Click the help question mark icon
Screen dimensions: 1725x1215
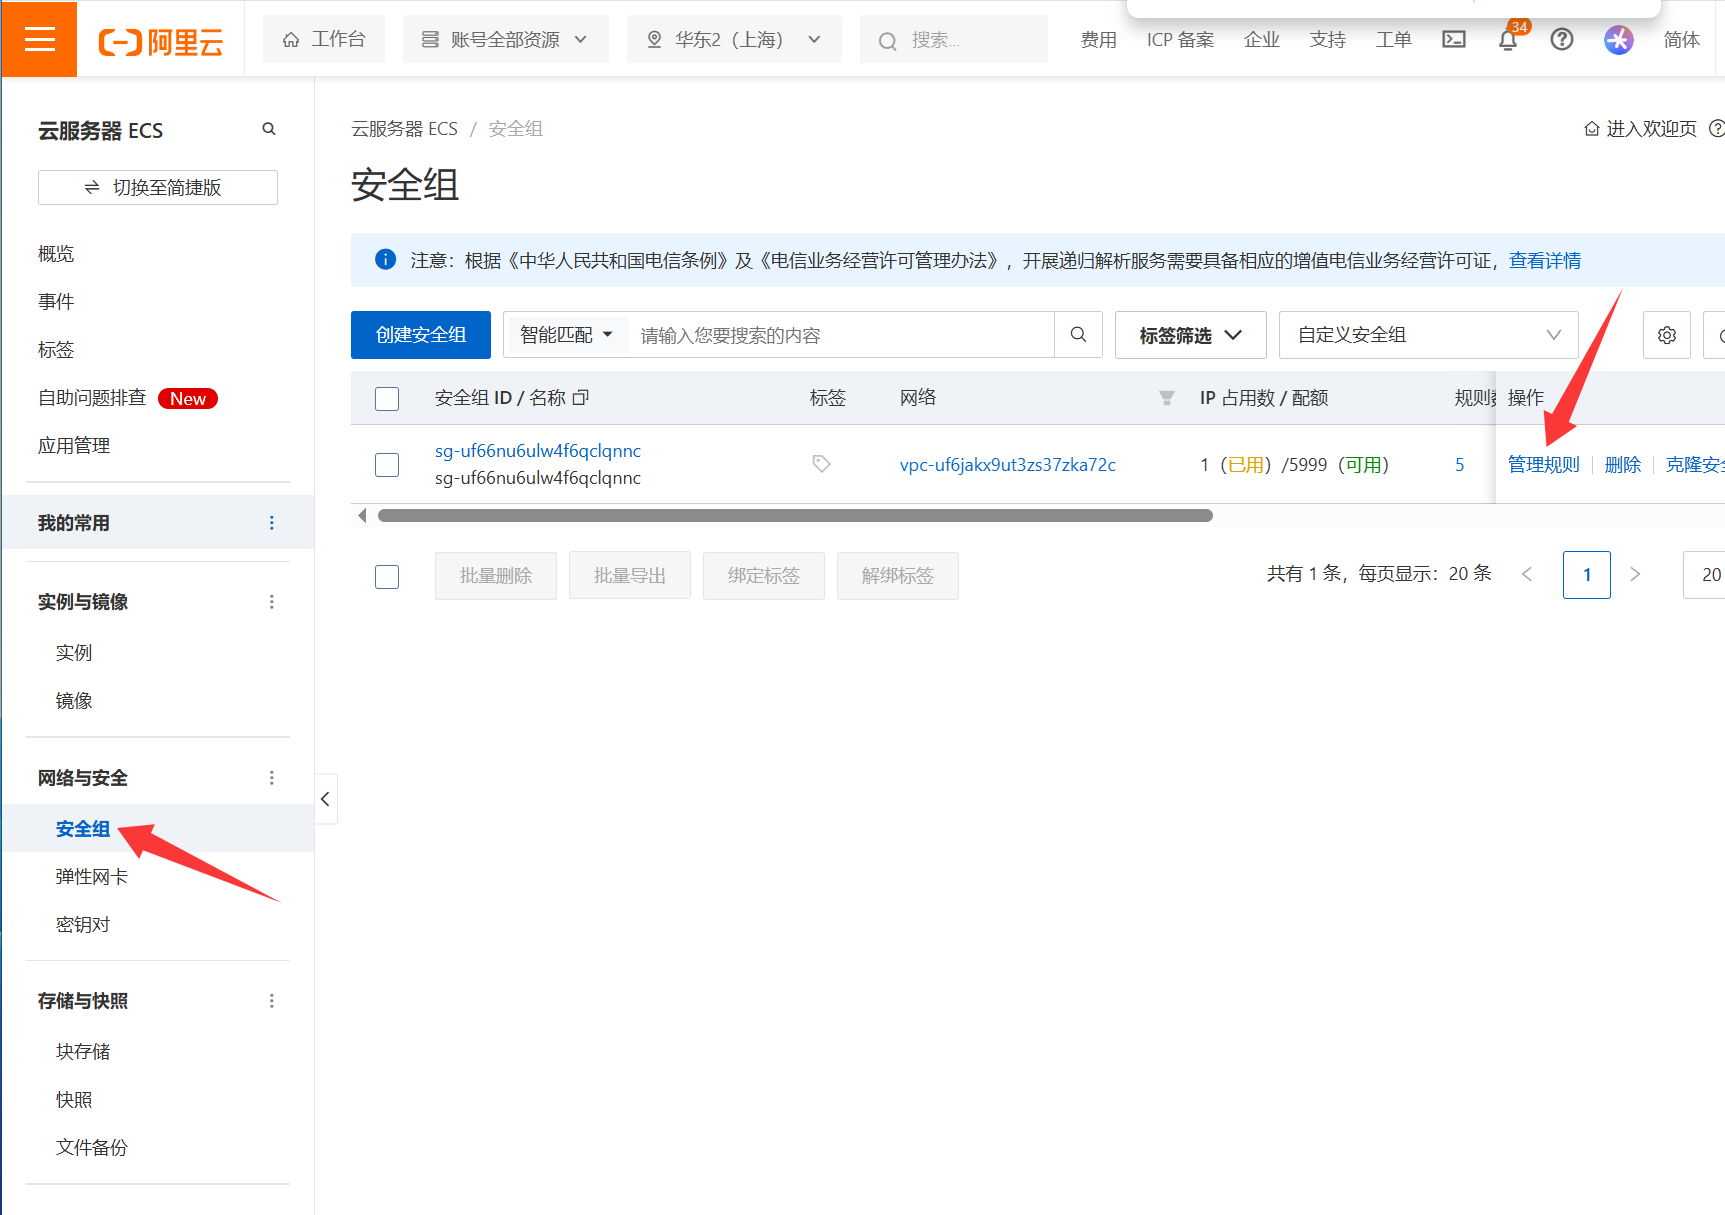tap(1561, 40)
